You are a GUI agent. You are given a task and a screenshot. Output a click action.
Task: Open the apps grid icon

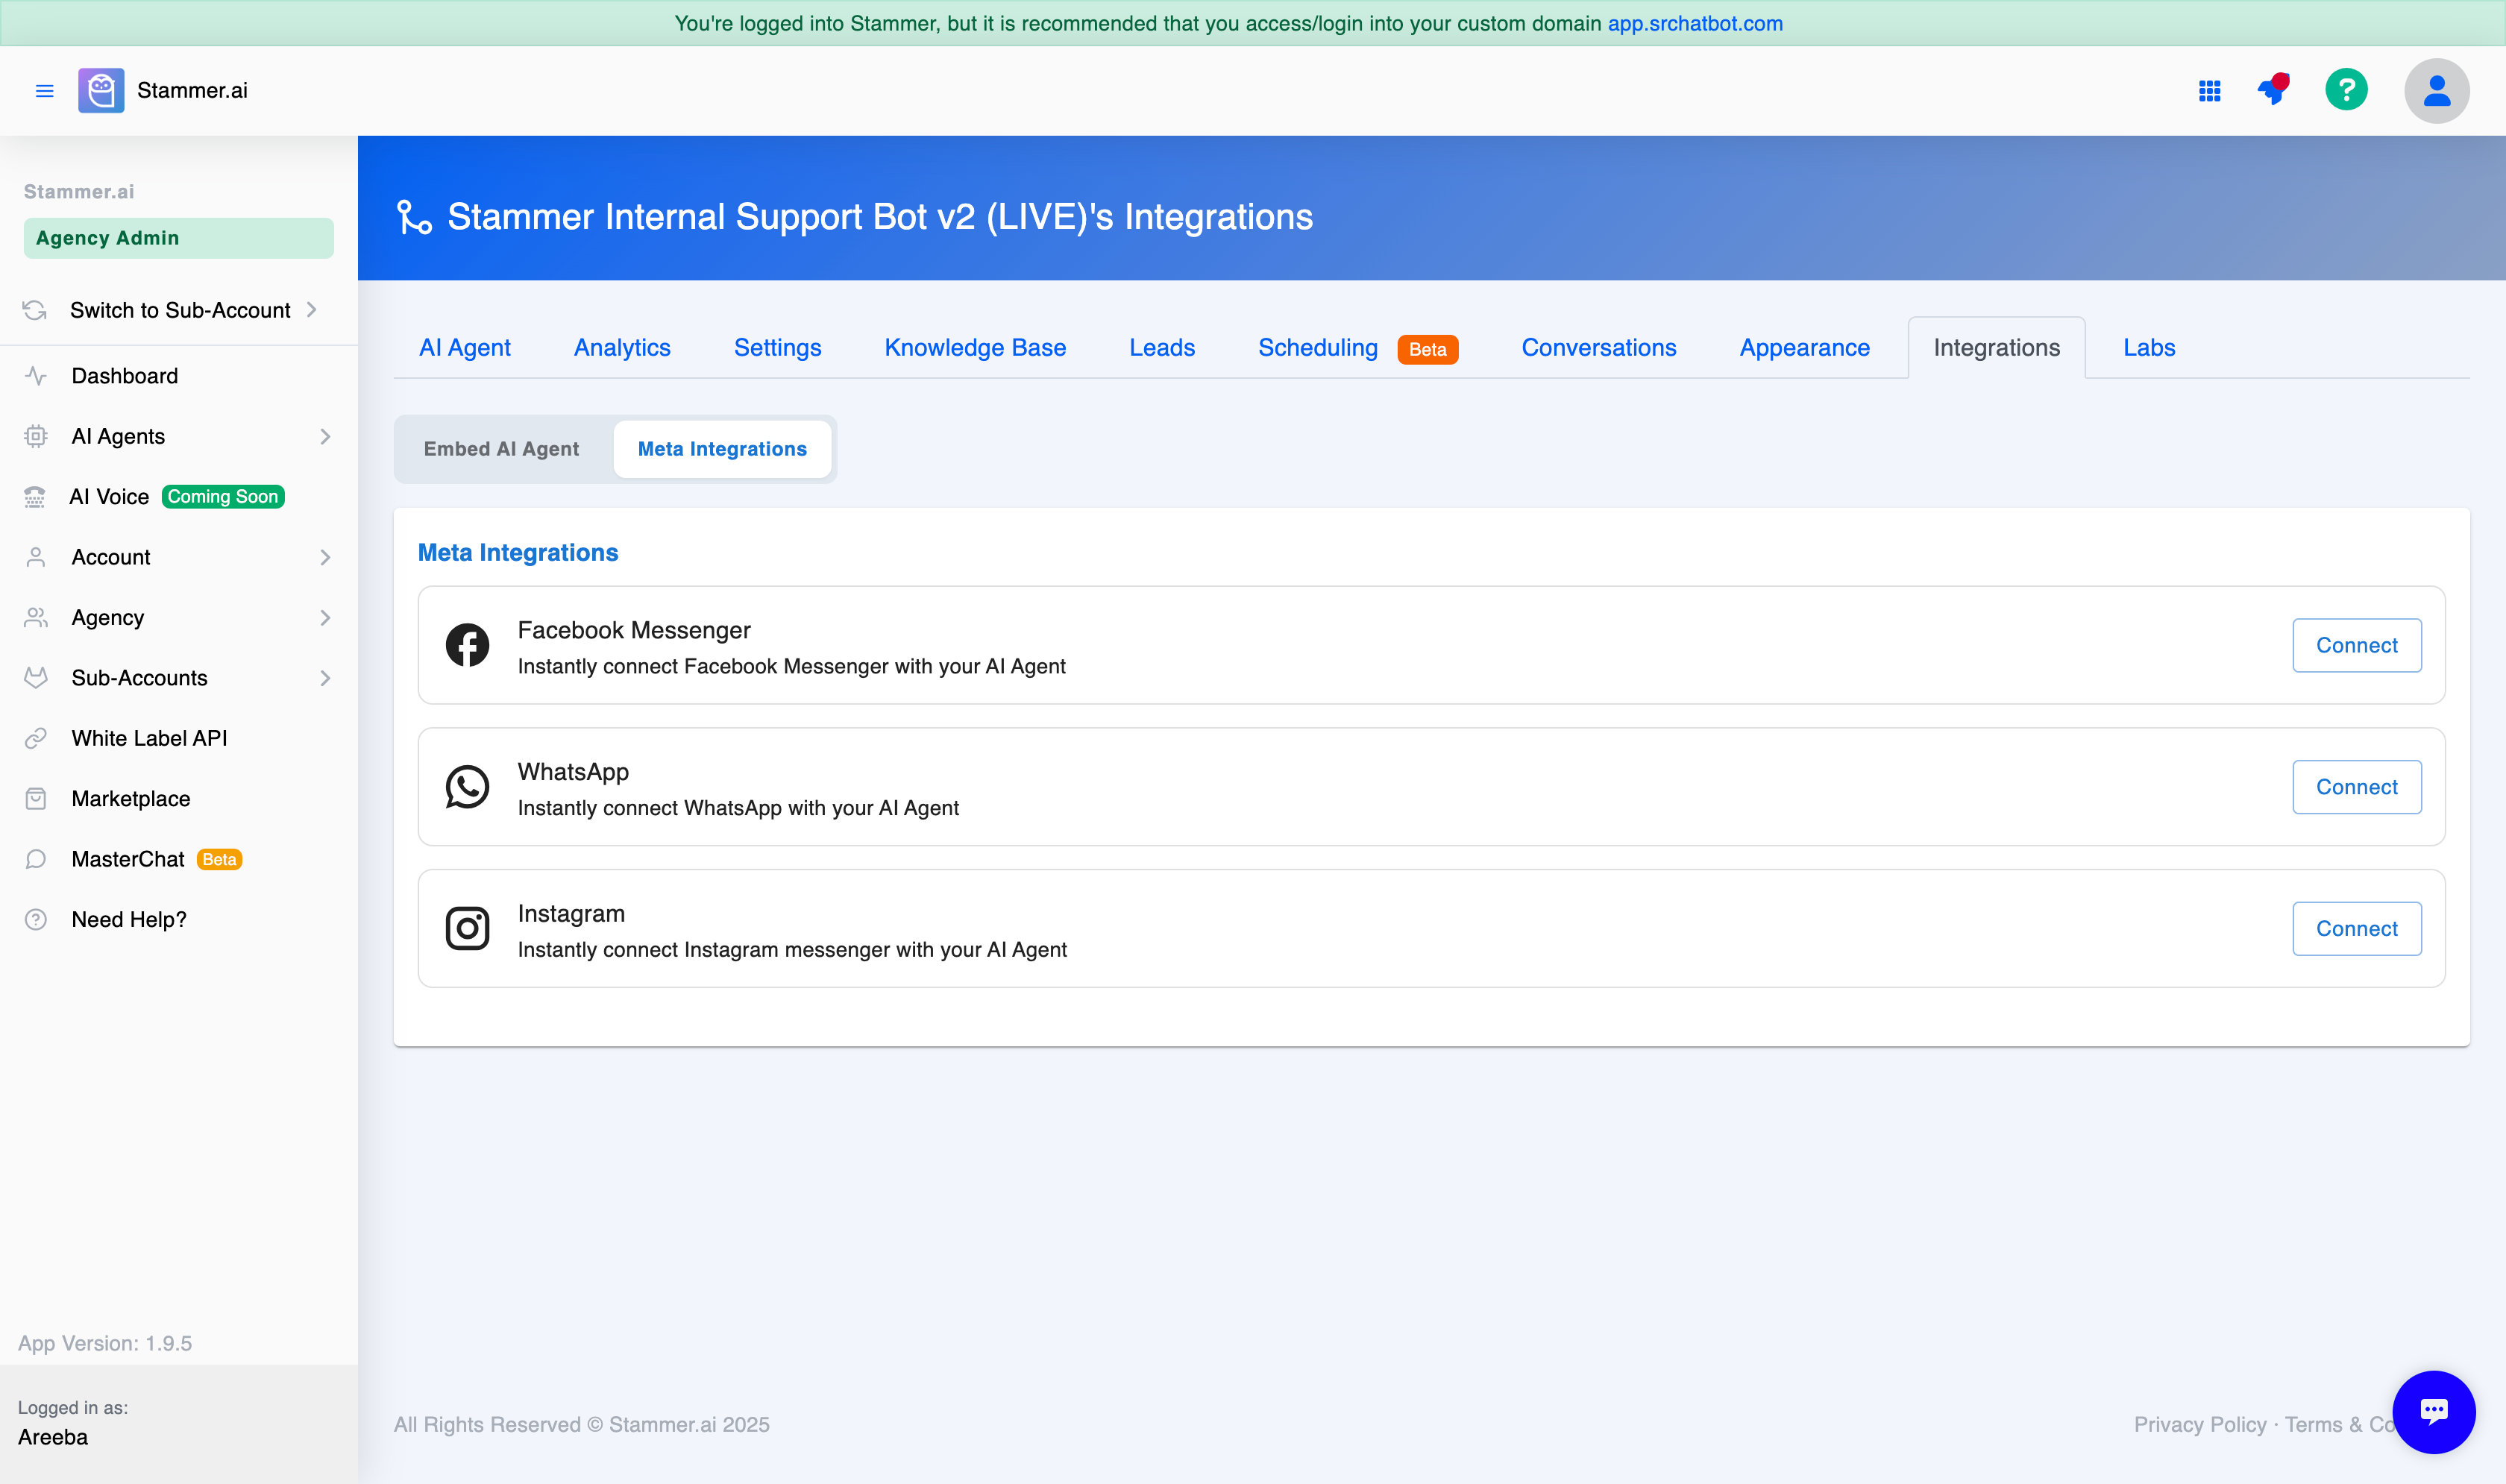[2210, 91]
